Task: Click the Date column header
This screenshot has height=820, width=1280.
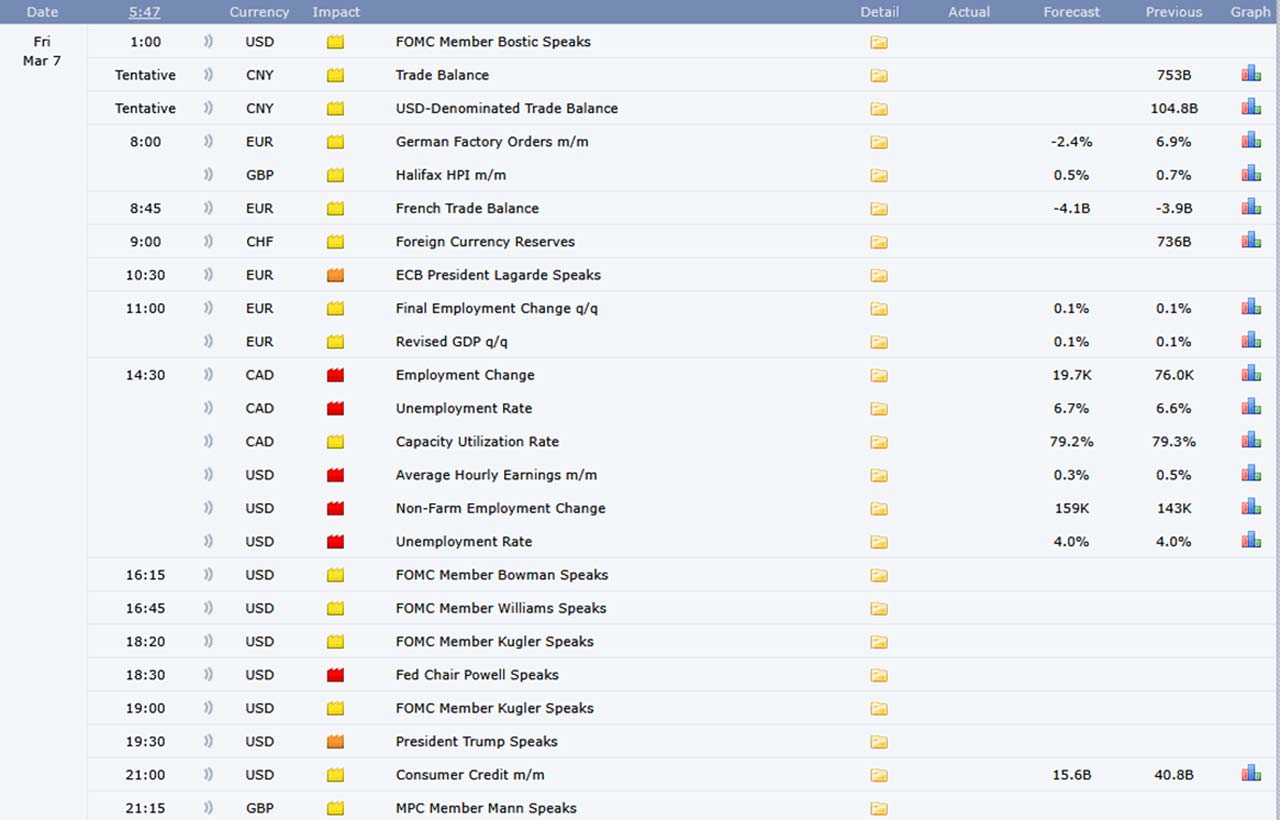Action: (x=42, y=12)
